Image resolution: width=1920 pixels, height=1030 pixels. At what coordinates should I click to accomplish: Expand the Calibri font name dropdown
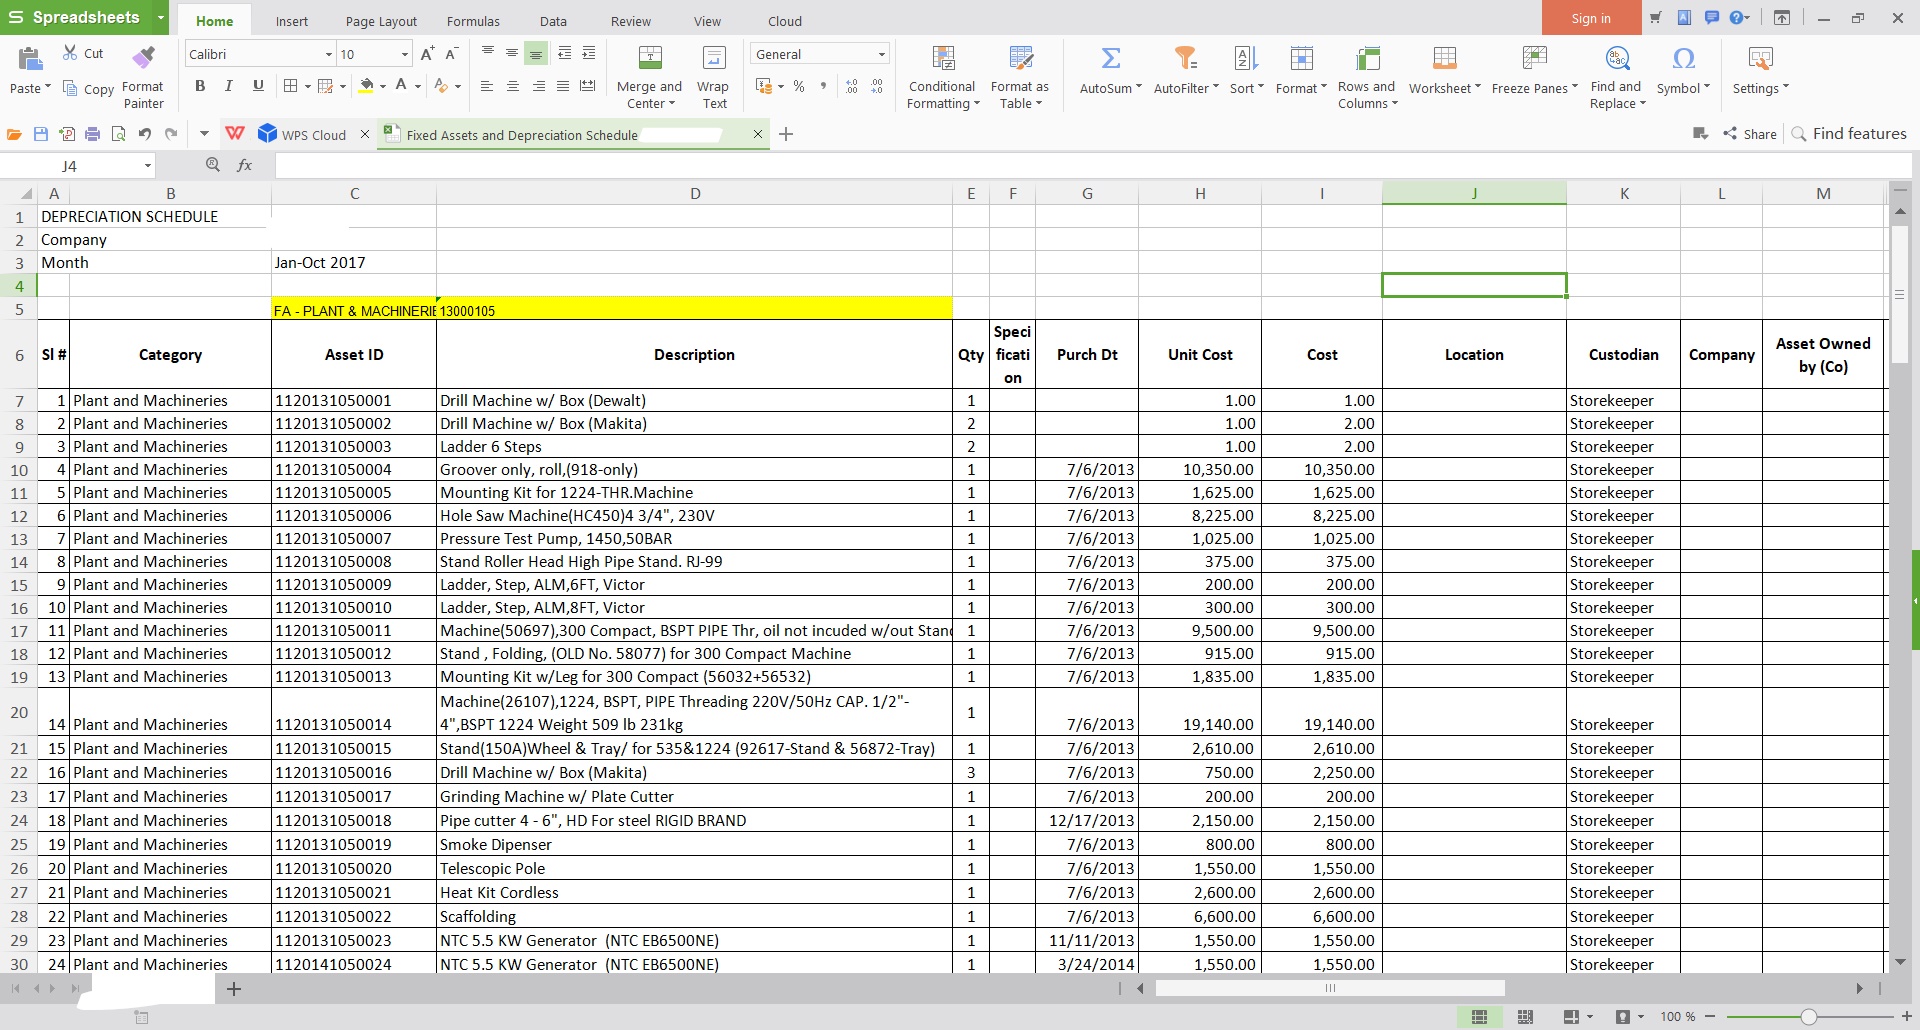click(328, 55)
